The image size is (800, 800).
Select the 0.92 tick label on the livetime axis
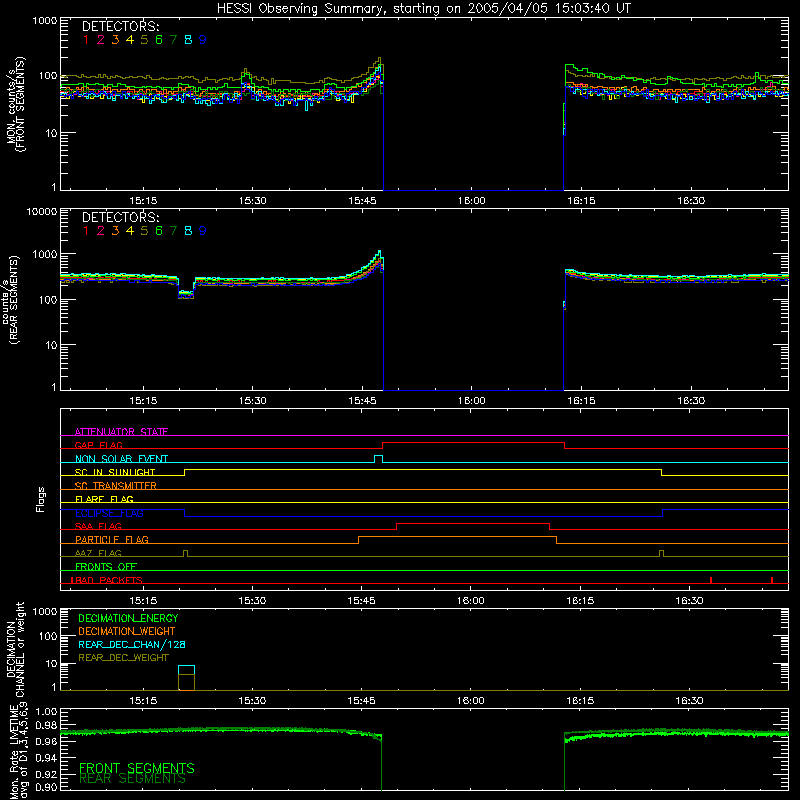pyautogui.click(x=46, y=773)
